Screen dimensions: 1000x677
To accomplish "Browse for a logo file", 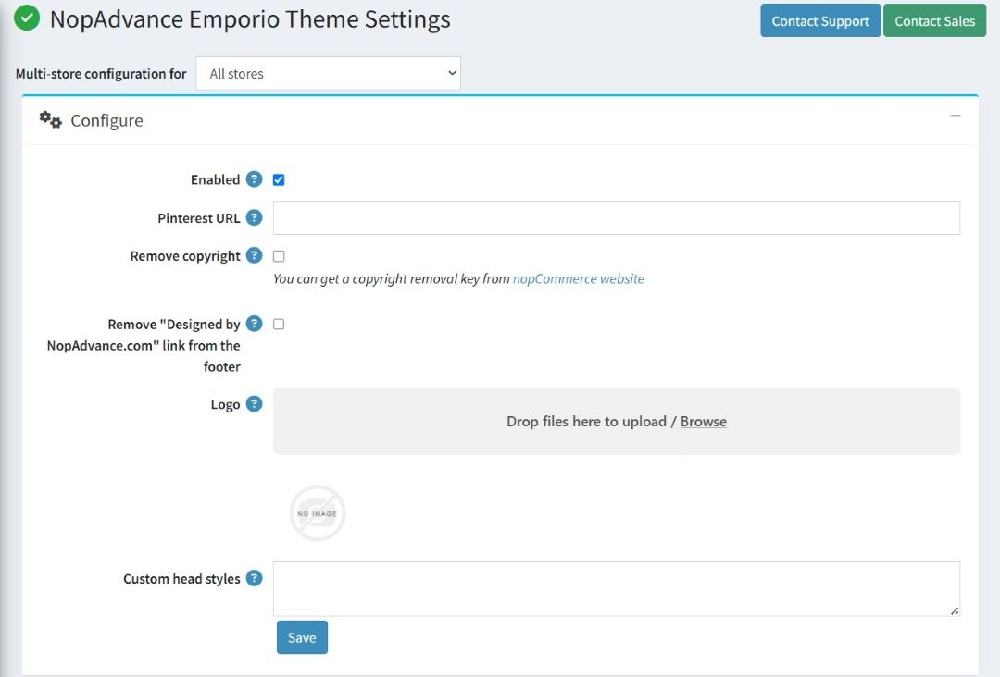I will (x=703, y=421).
